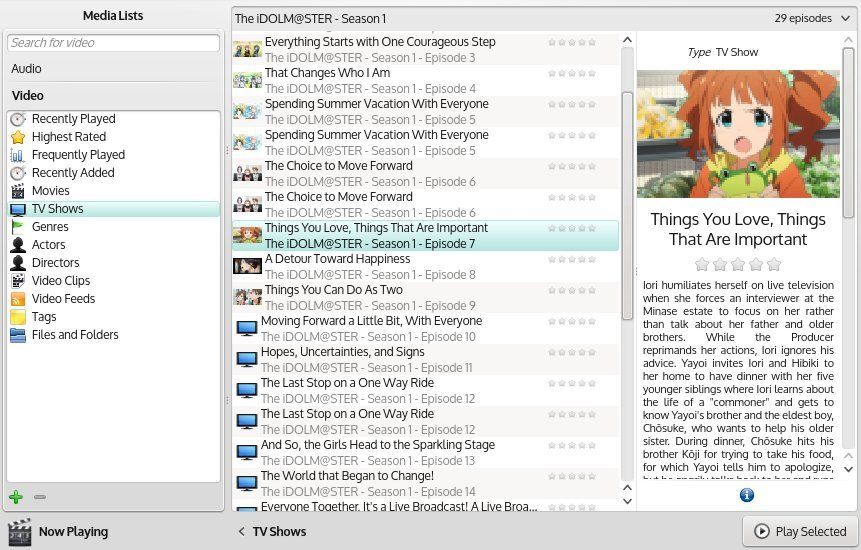
Task: Show details with blue info icon
Action: click(747, 495)
